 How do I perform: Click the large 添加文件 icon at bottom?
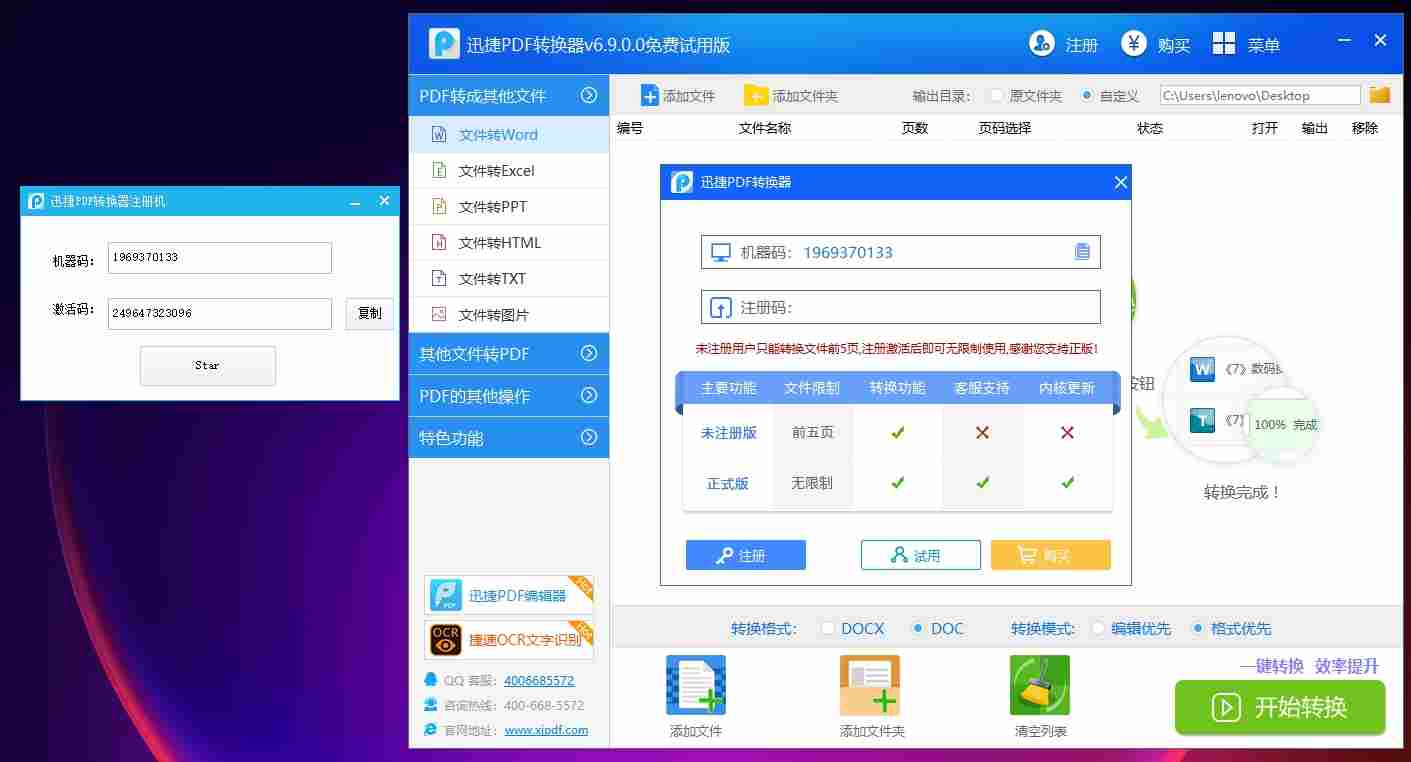[x=696, y=685]
